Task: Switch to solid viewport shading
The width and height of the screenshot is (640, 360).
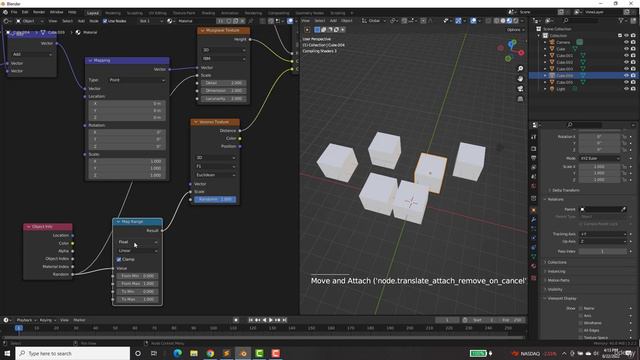Action: [503, 21]
